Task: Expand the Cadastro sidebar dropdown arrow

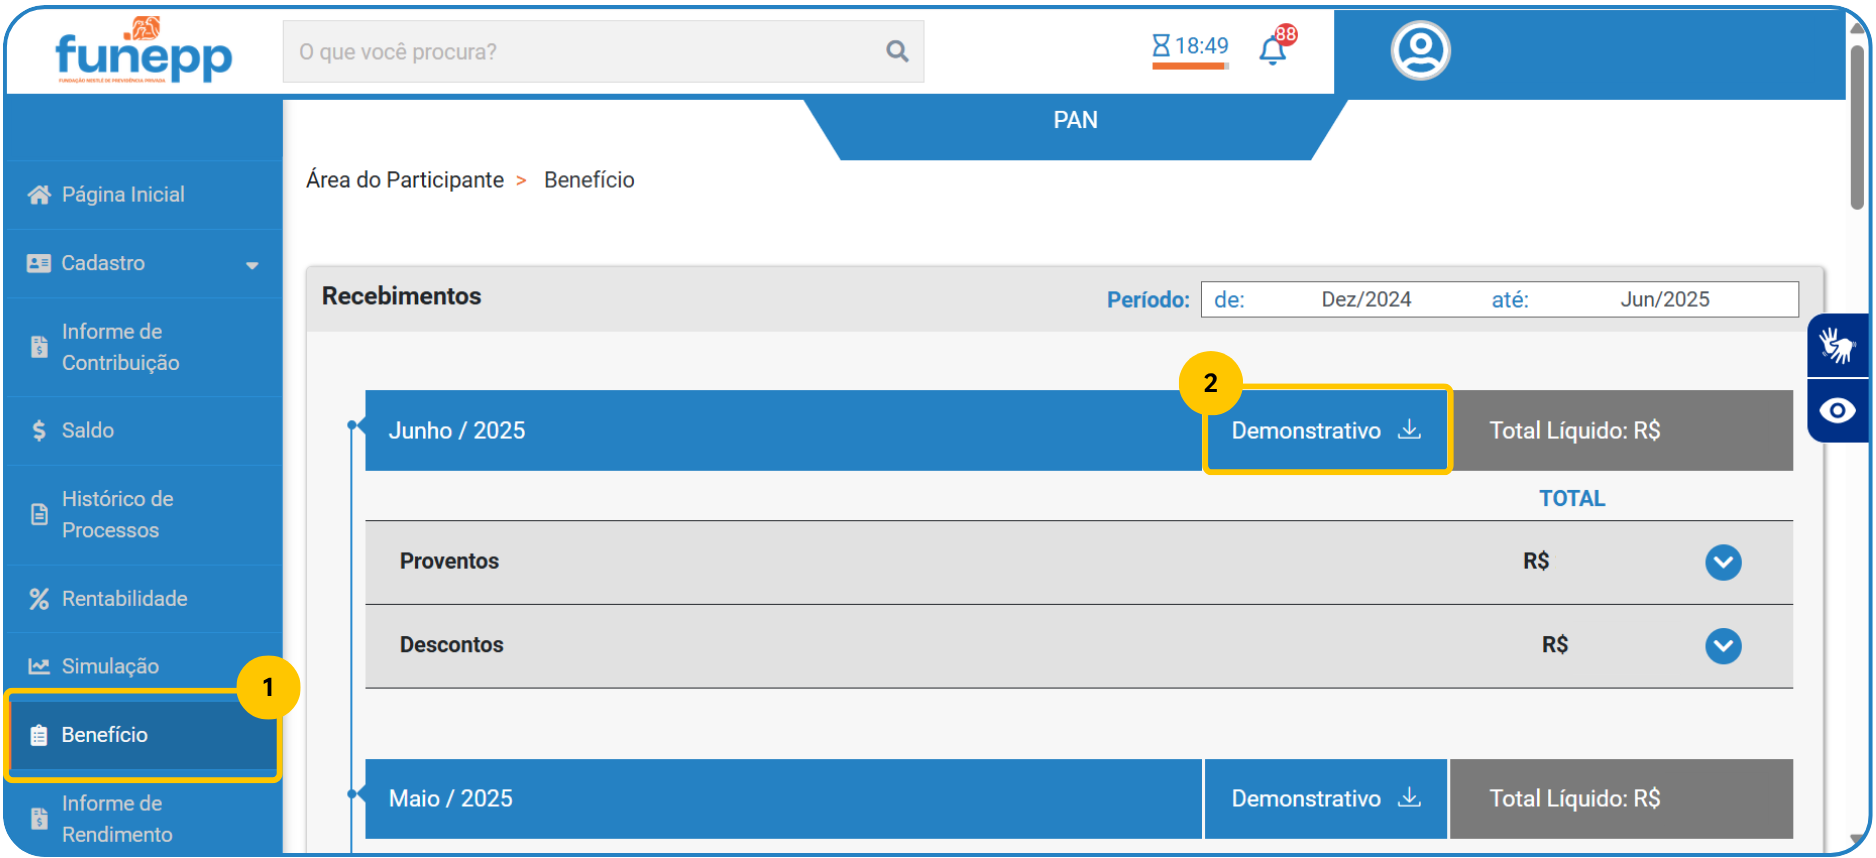Action: [x=252, y=265]
